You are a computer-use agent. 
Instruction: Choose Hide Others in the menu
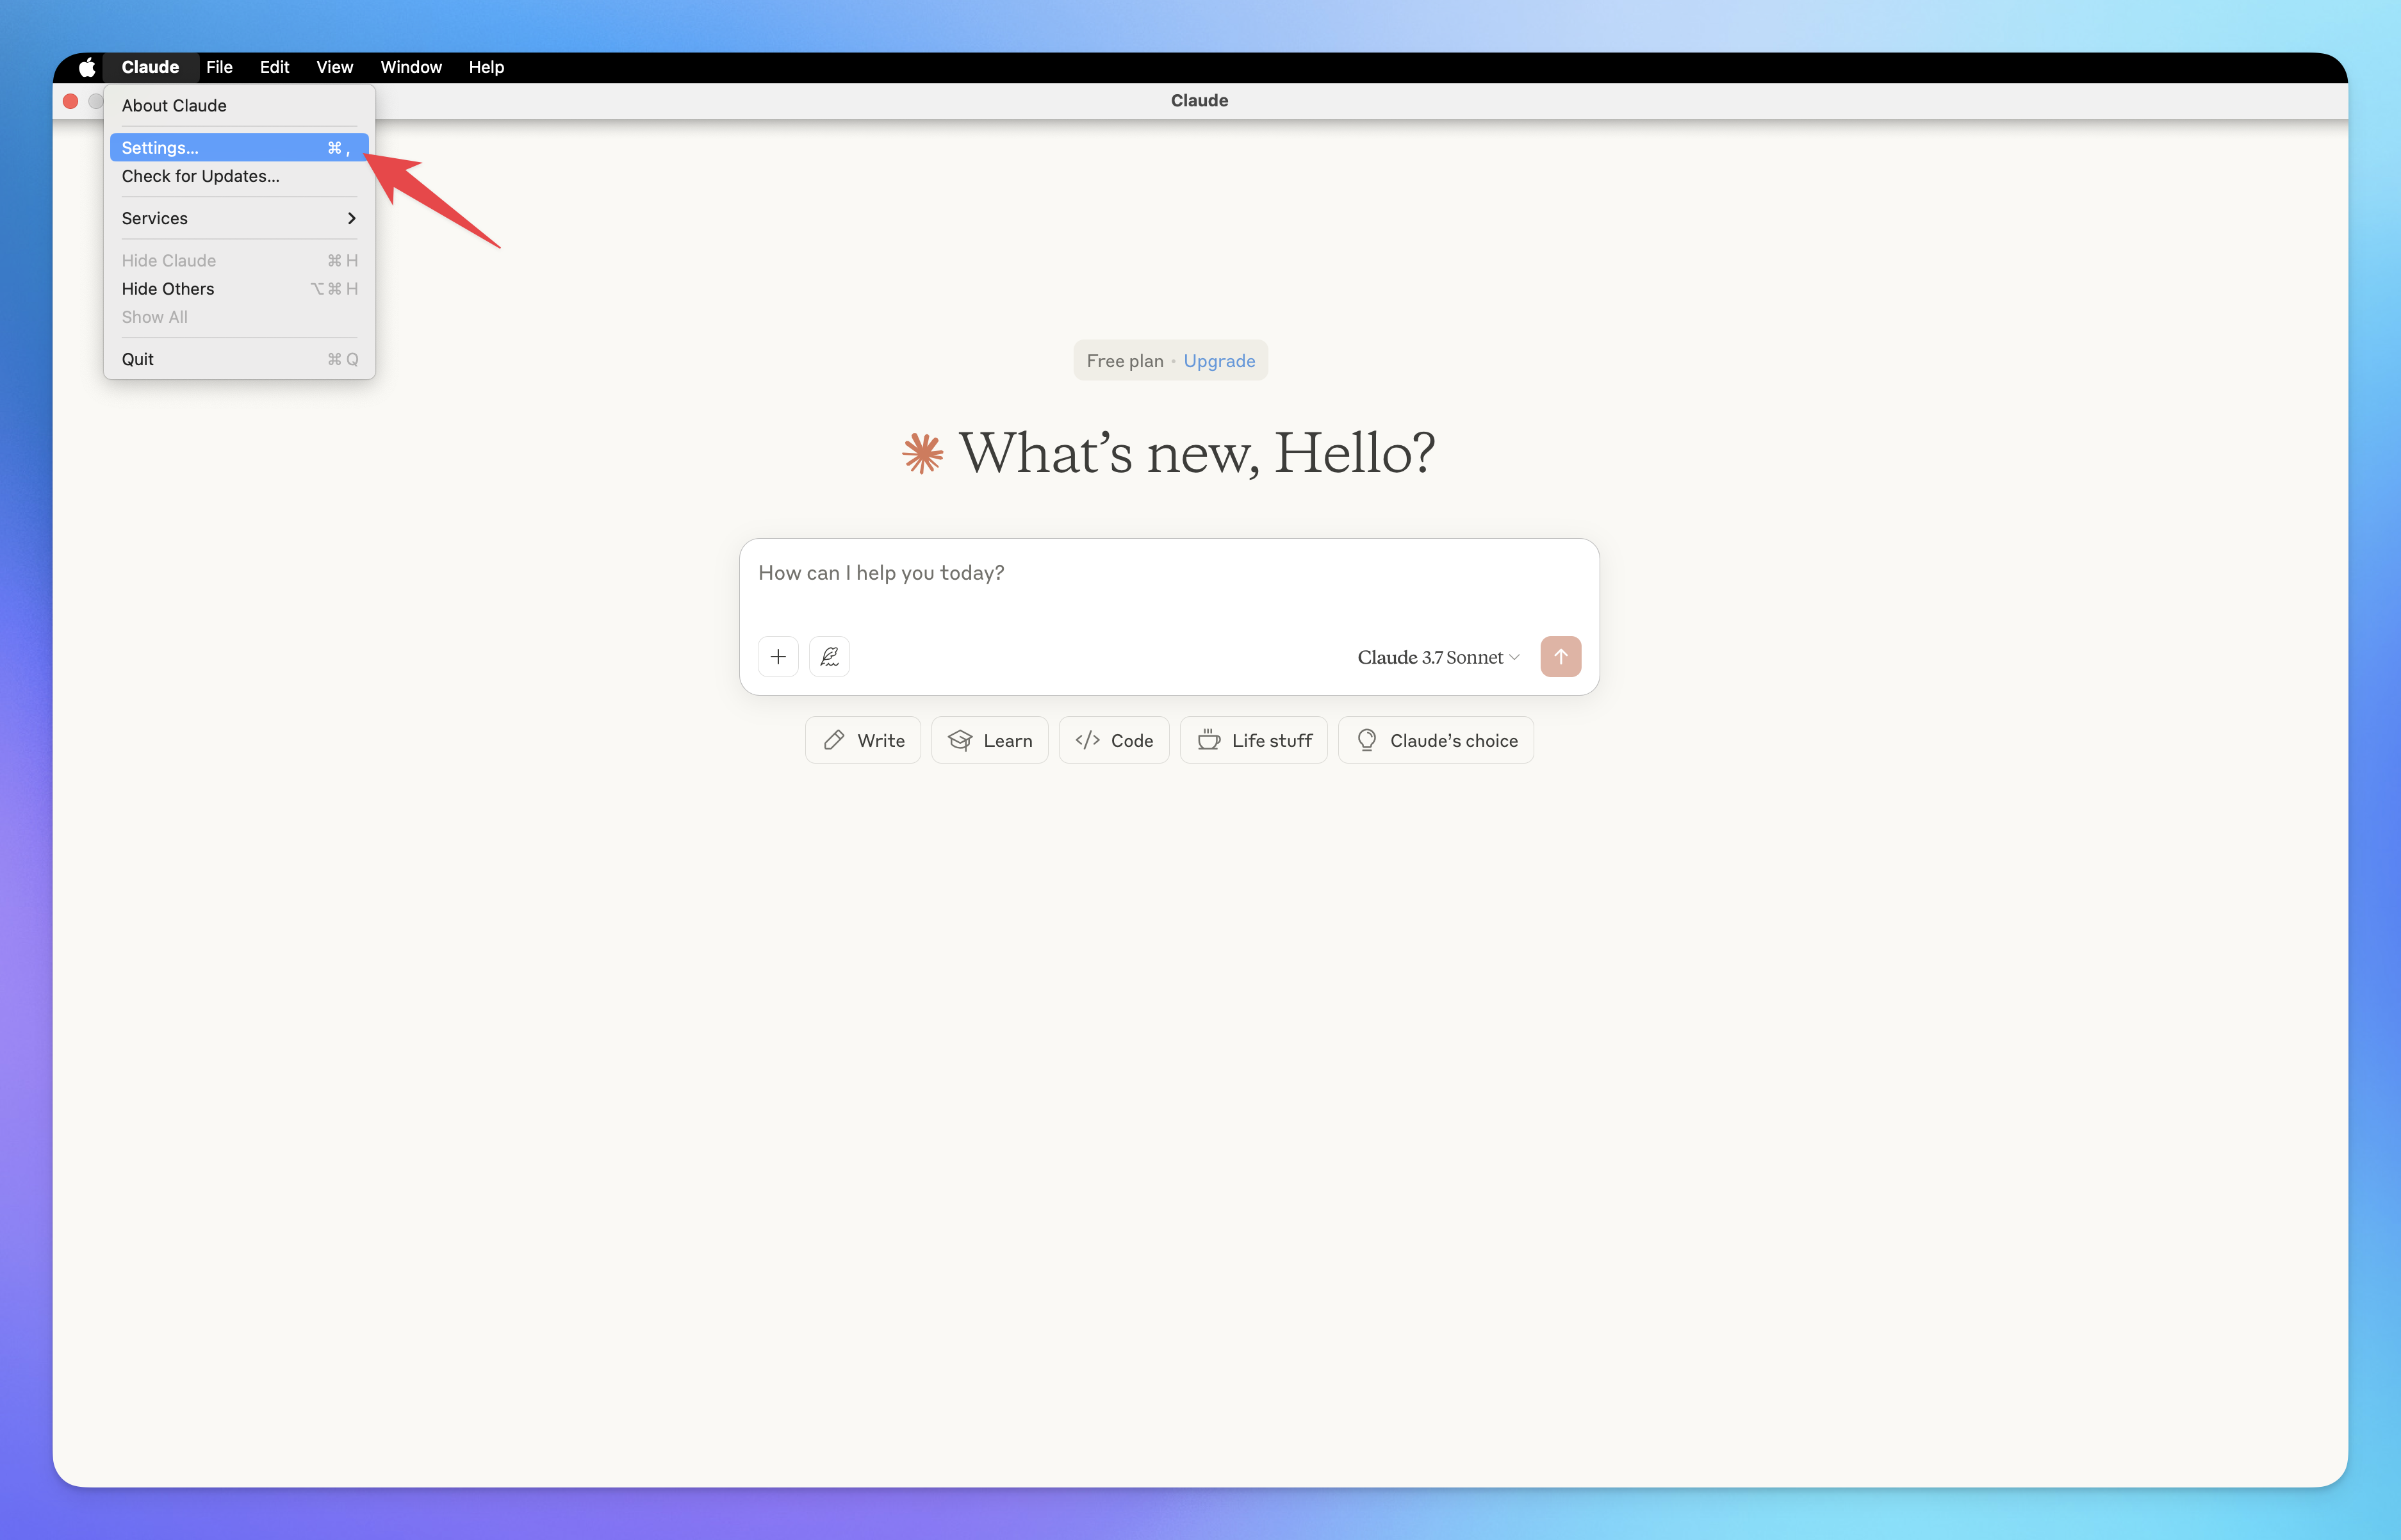239,289
